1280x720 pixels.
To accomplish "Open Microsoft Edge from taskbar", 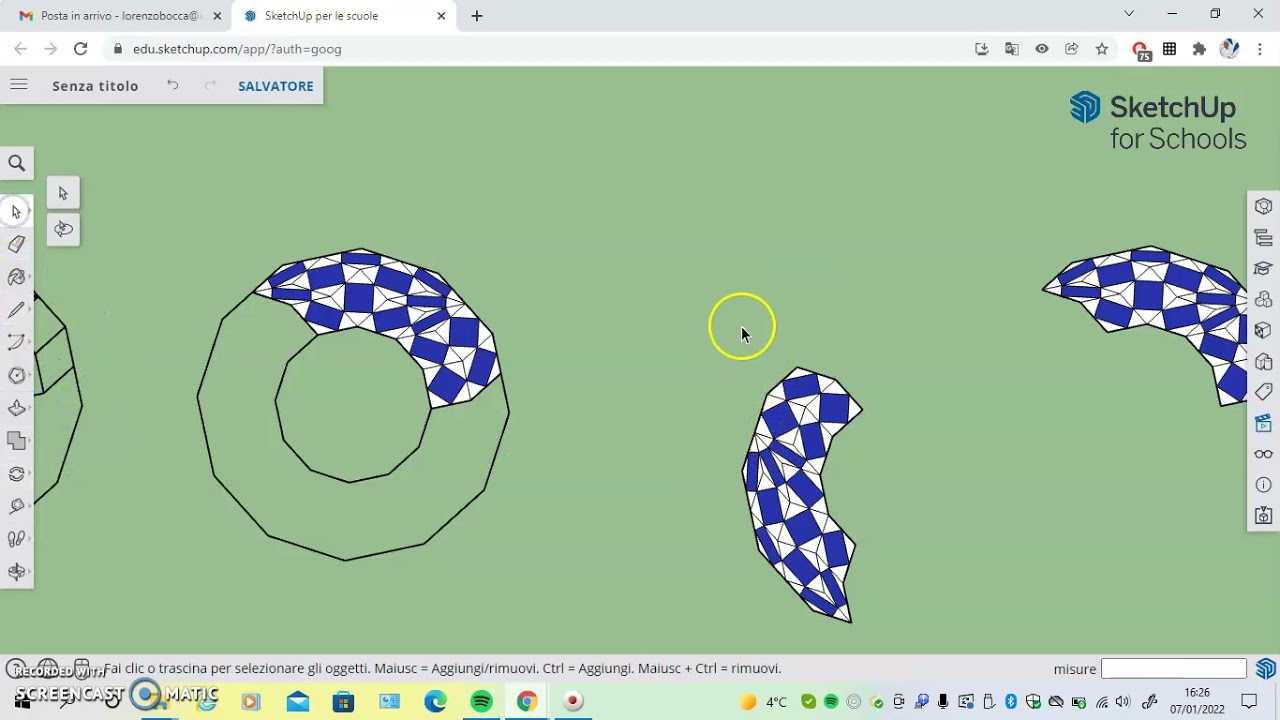I will tap(435, 701).
